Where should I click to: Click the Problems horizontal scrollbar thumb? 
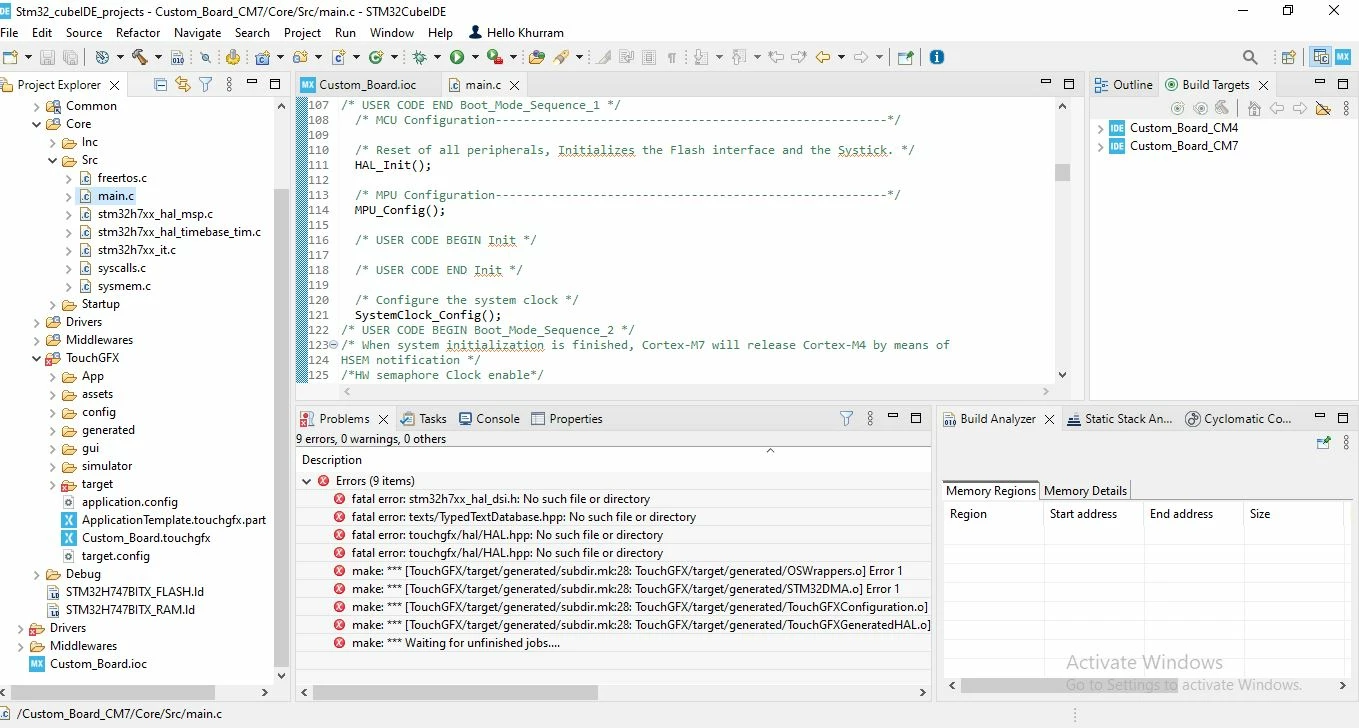click(455, 692)
